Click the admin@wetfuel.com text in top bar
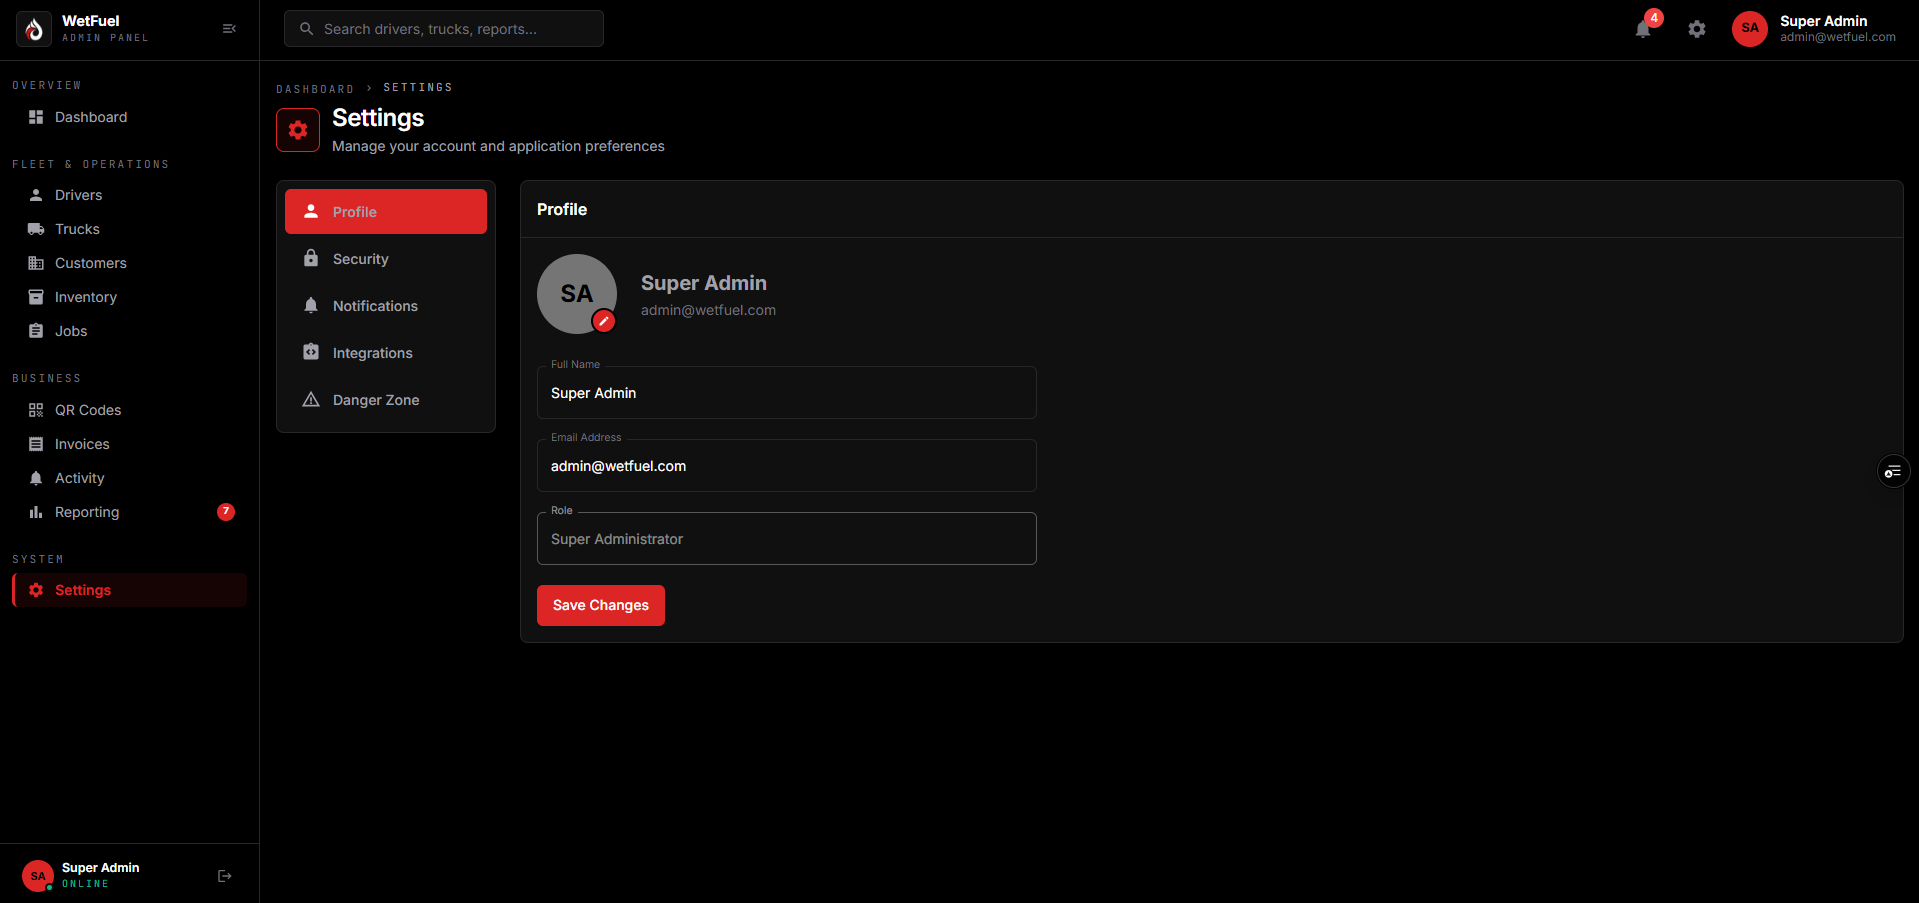Viewport: 1919px width, 903px height. click(x=1837, y=37)
